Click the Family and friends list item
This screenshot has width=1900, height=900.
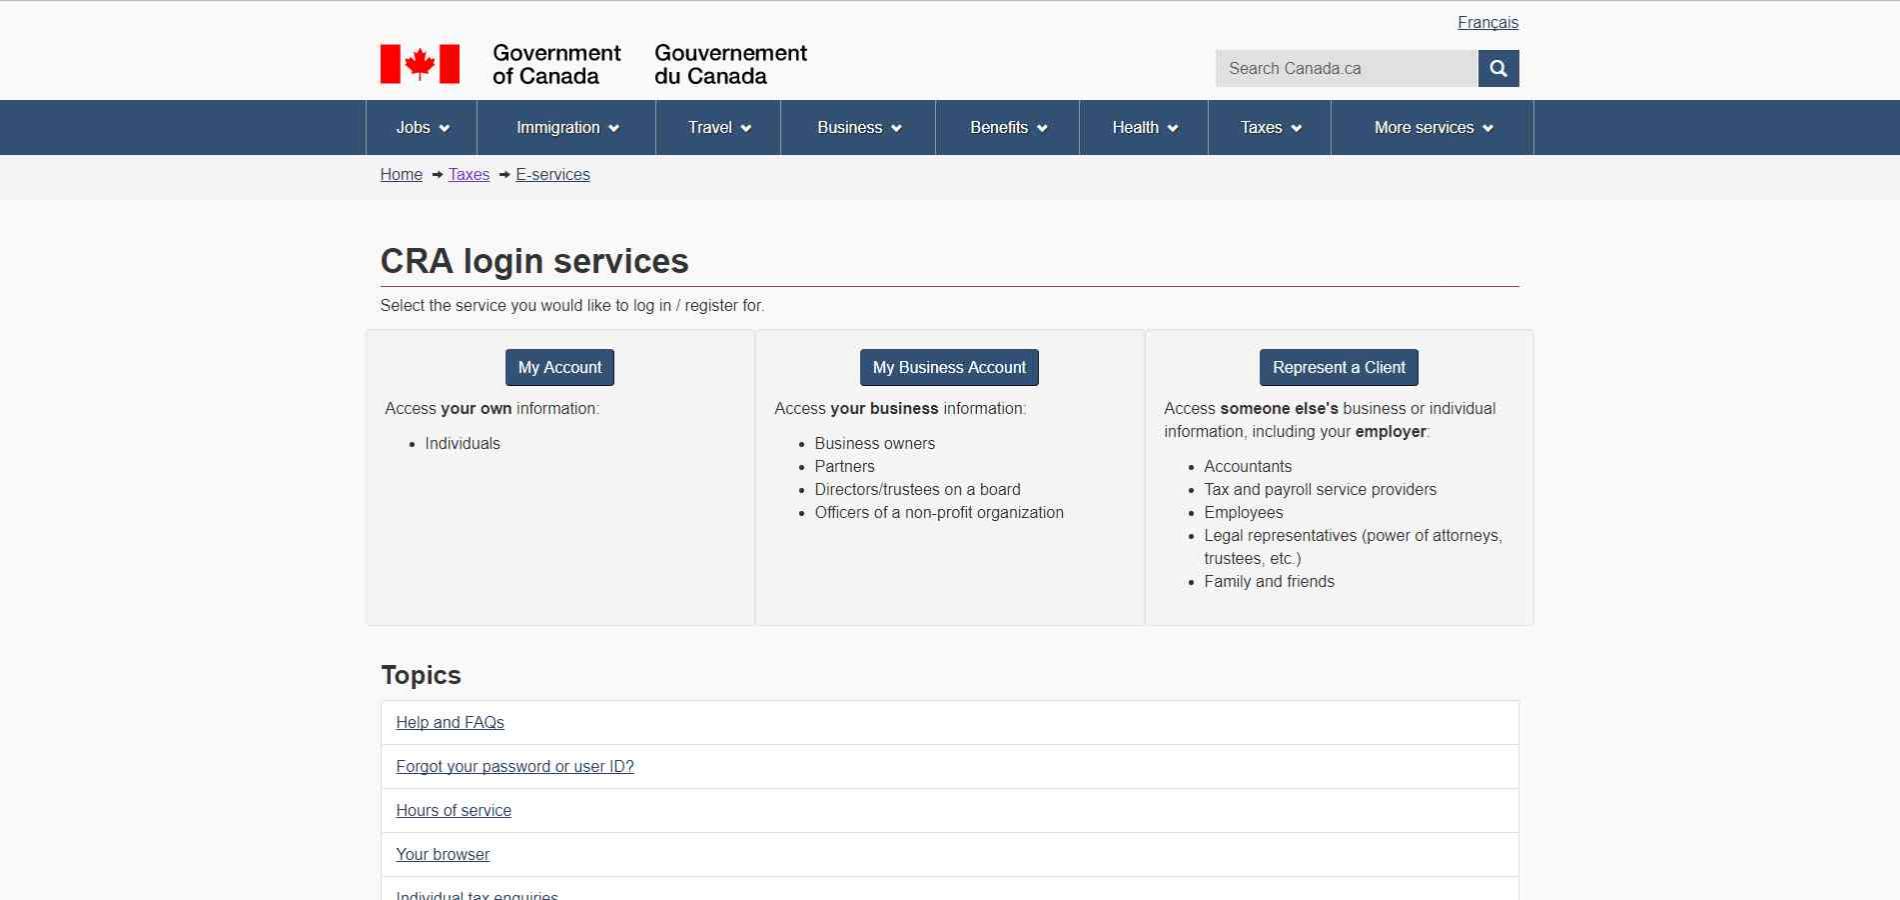[x=1269, y=581]
